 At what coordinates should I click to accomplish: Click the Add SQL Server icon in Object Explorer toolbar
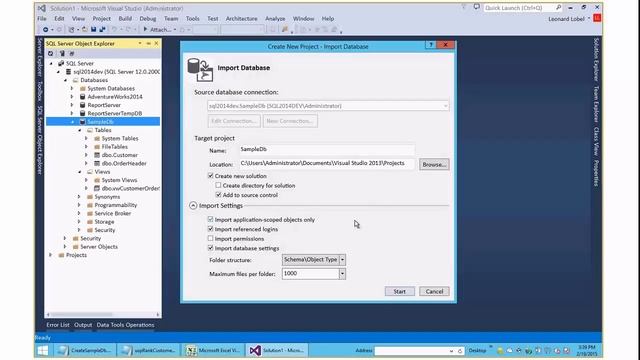(62, 53)
